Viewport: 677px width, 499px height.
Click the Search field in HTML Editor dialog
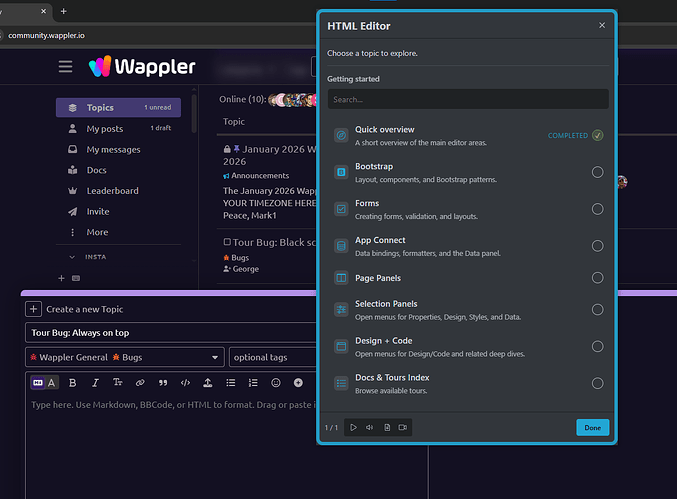coord(467,100)
